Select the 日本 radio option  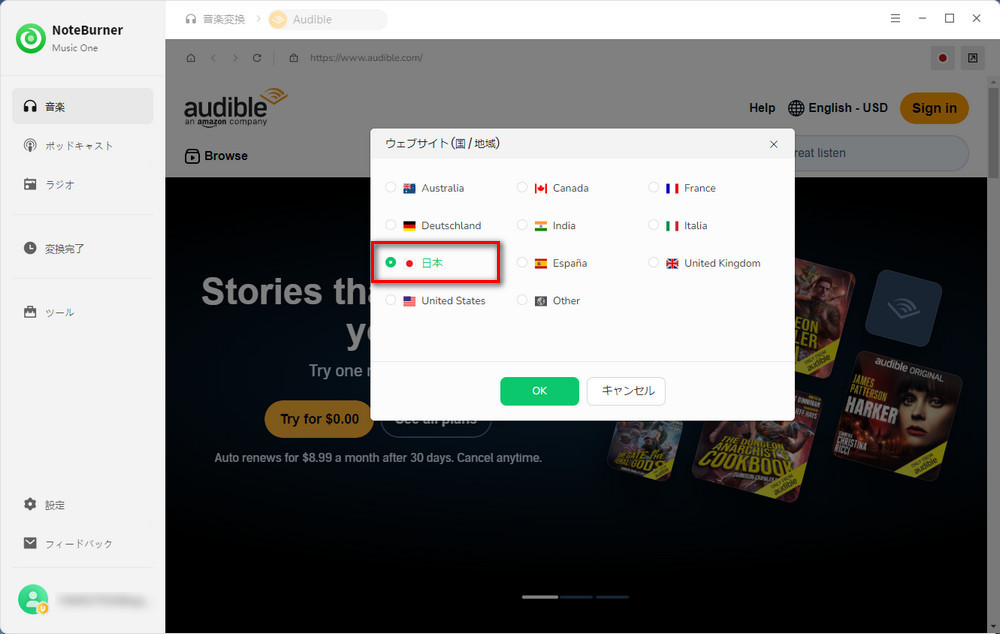pyautogui.click(x=390, y=262)
